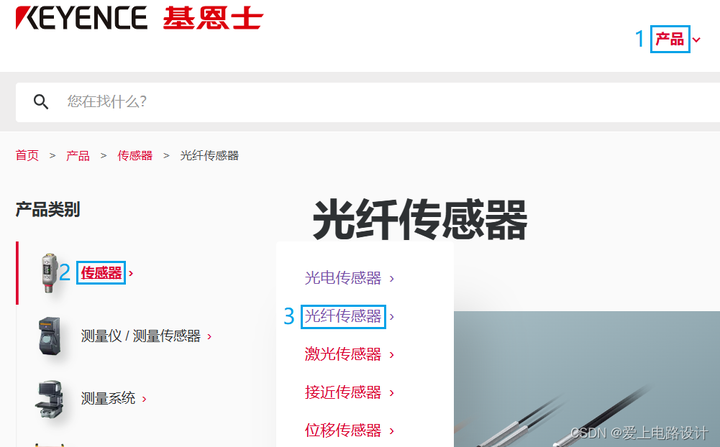Open 传感器 breadcrumb link
The width and height of the screenshot is (720, 447).
point(135,155)
